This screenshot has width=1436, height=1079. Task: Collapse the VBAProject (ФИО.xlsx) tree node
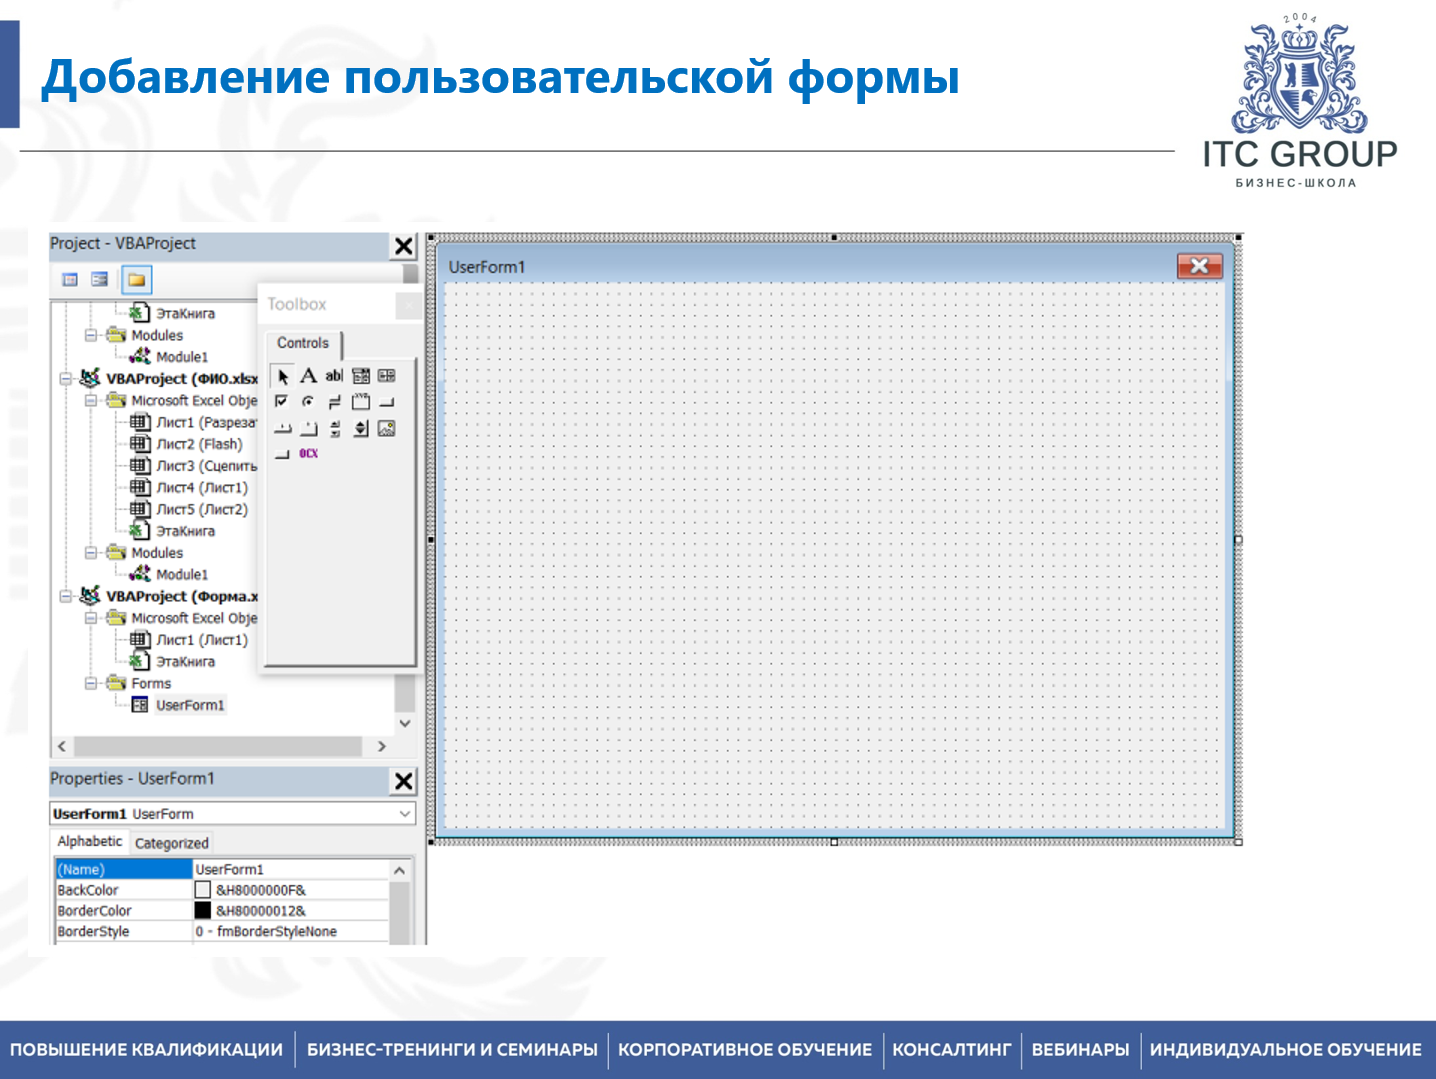(66, 379)
